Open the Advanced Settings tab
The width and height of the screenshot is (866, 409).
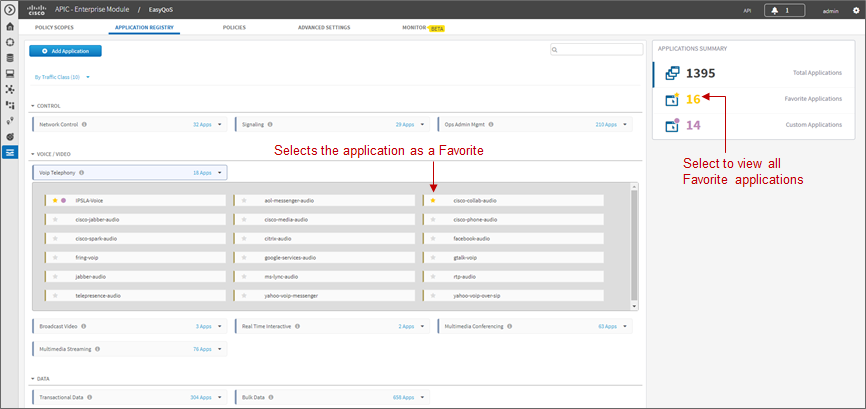point(324,27)
